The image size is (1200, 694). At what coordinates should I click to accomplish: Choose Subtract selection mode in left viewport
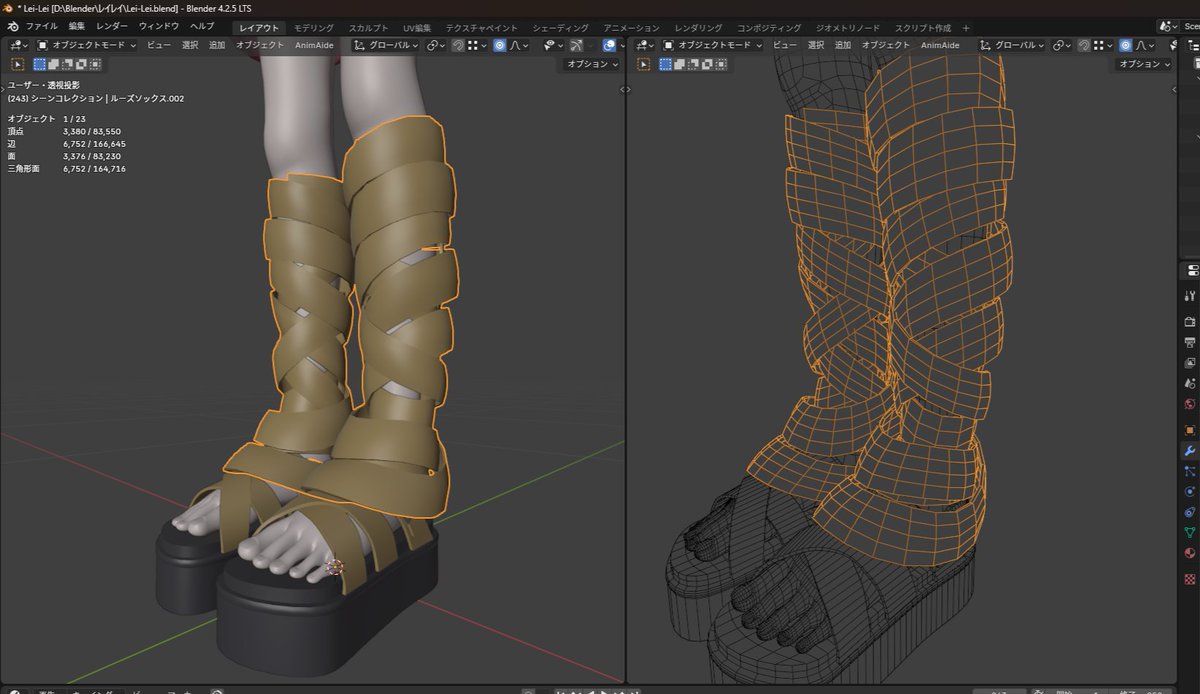68,64
